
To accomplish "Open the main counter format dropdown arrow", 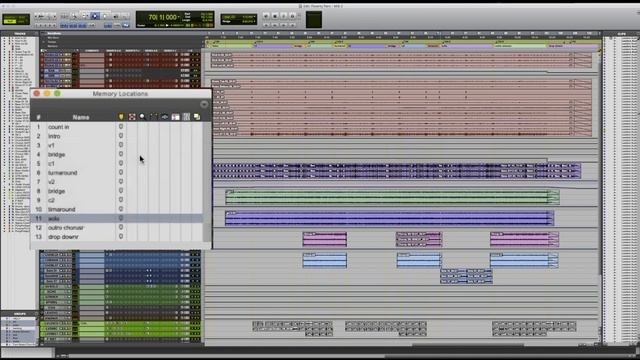I will point(180,17).
